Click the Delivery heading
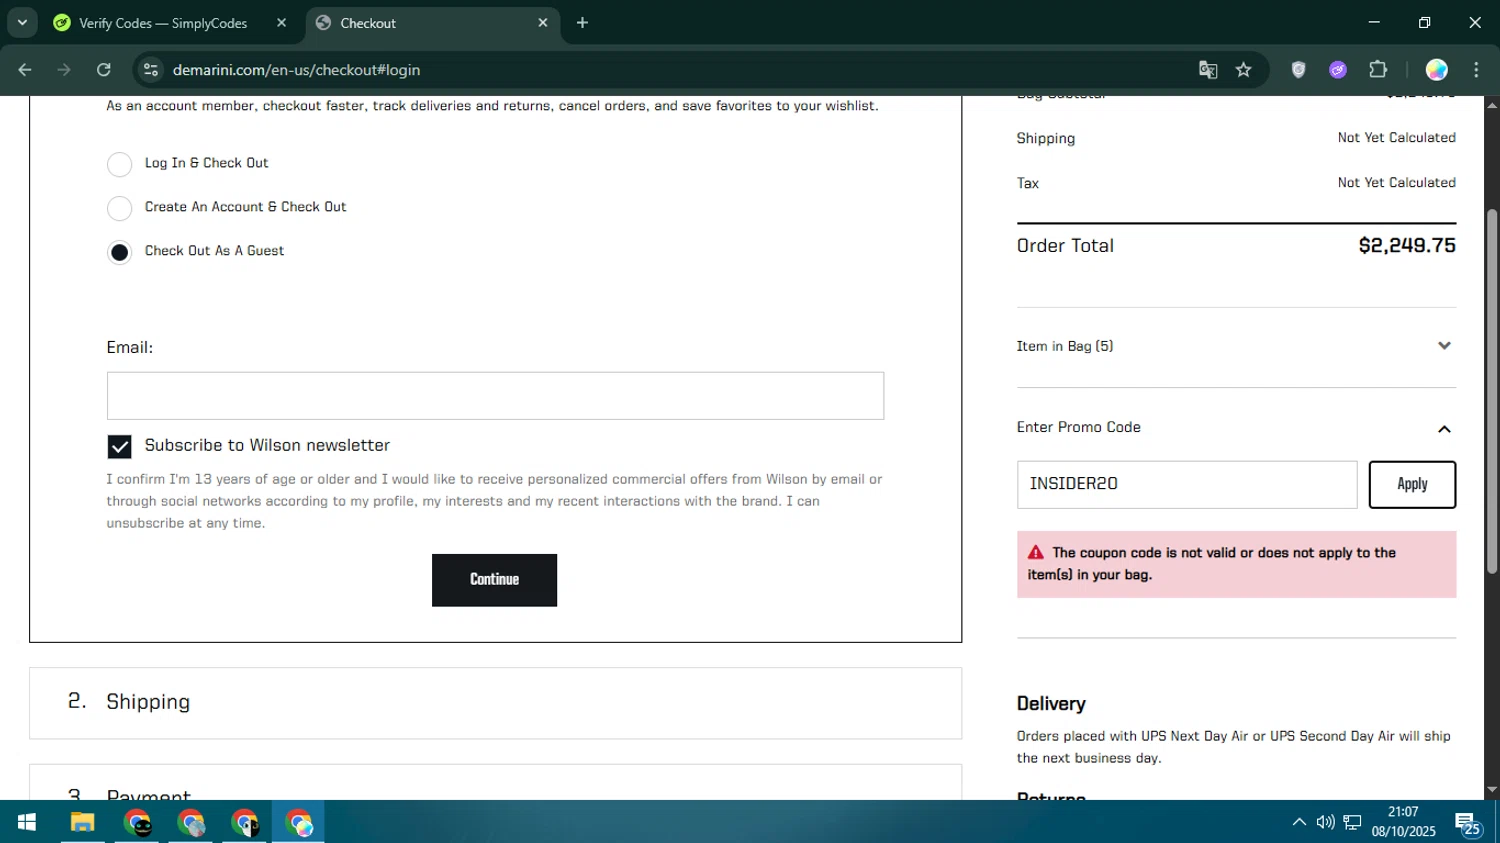 (1051, 704)
